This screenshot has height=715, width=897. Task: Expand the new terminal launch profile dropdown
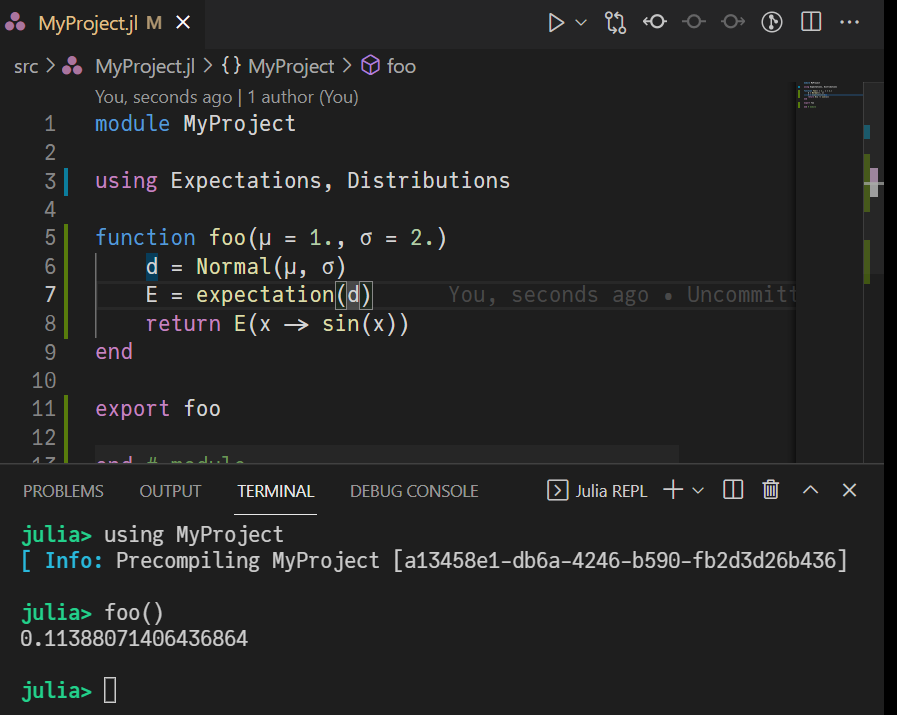click(x=698, y=490)
